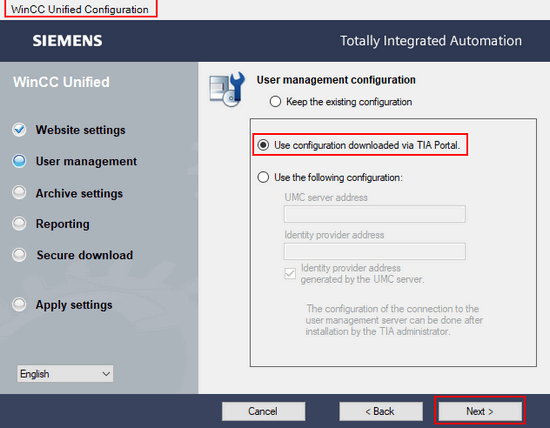Go to Apply settings step
Image resolution: width=550 pixels, height=428 pixels.
74,305
